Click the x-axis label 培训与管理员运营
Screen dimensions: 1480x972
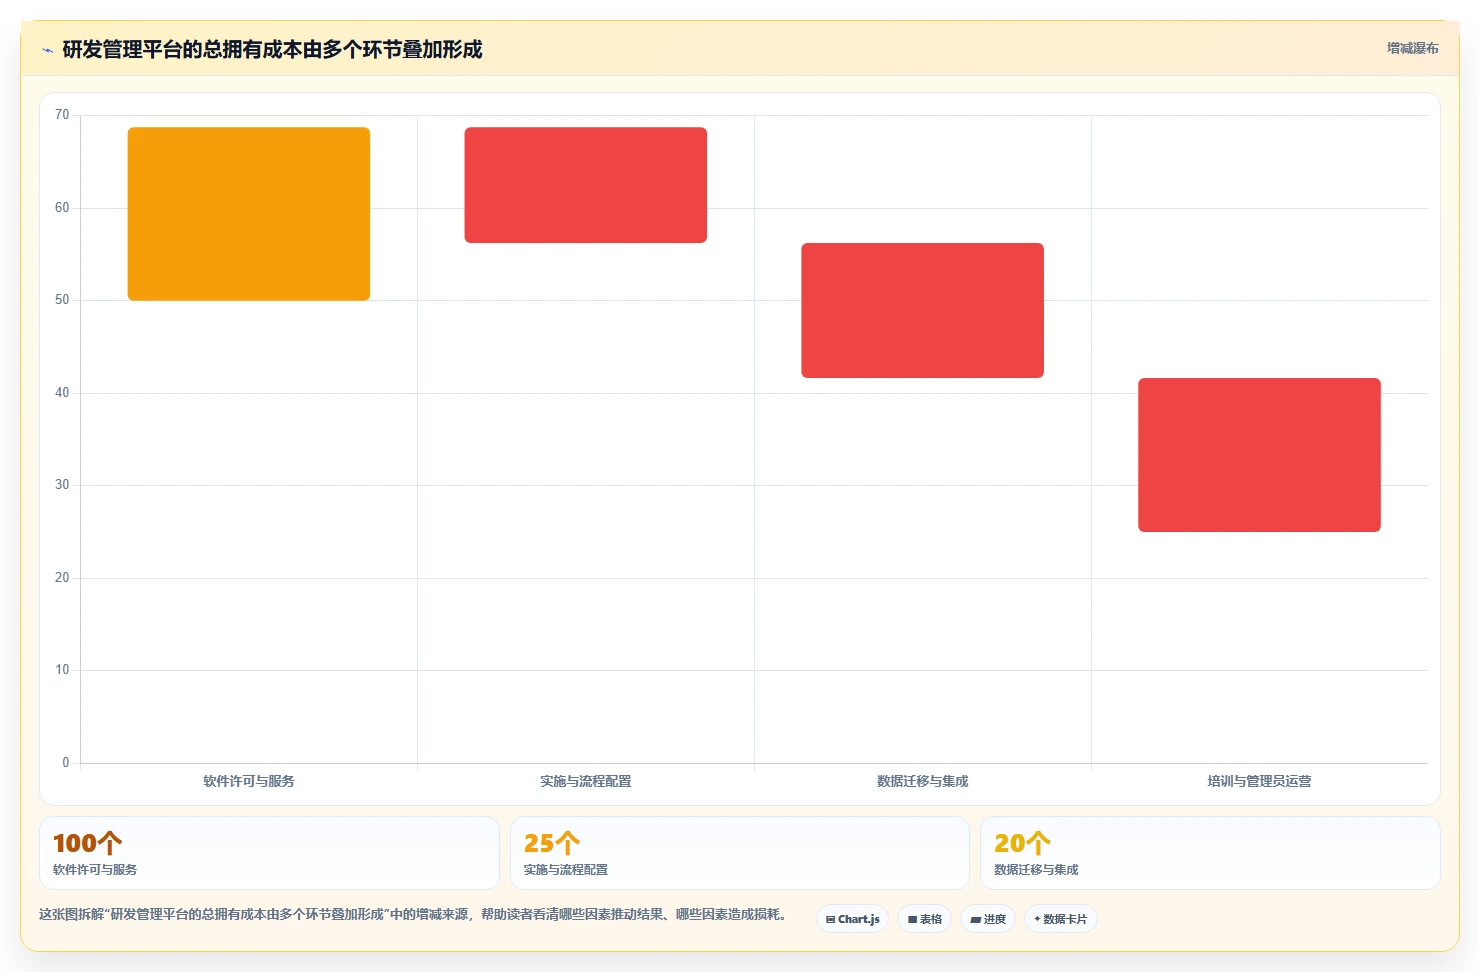click(x=1259, y=781)
